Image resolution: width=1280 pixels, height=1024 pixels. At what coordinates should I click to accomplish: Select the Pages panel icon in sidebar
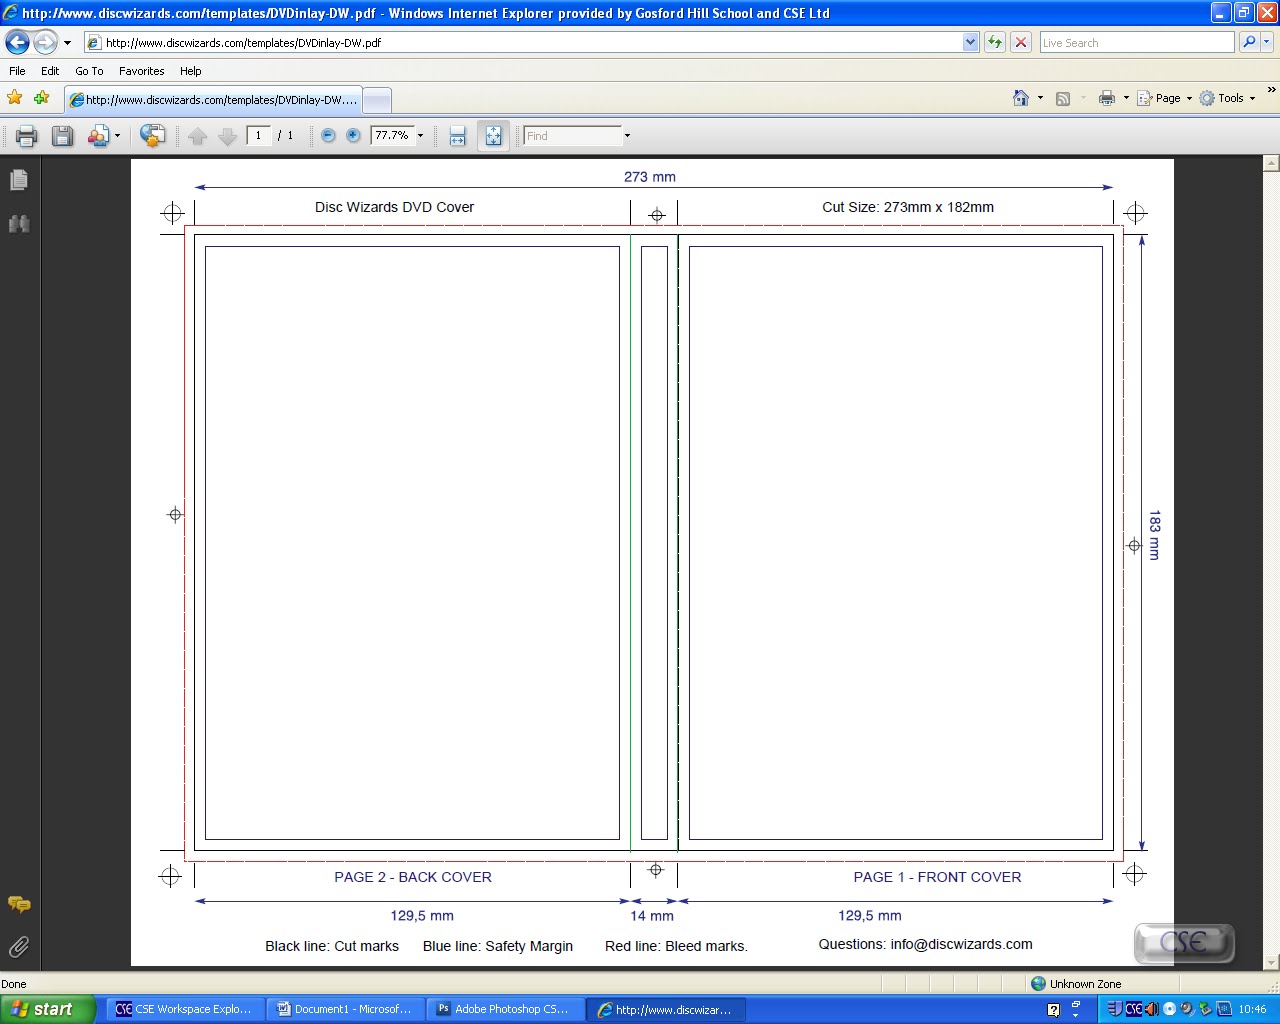19,180
